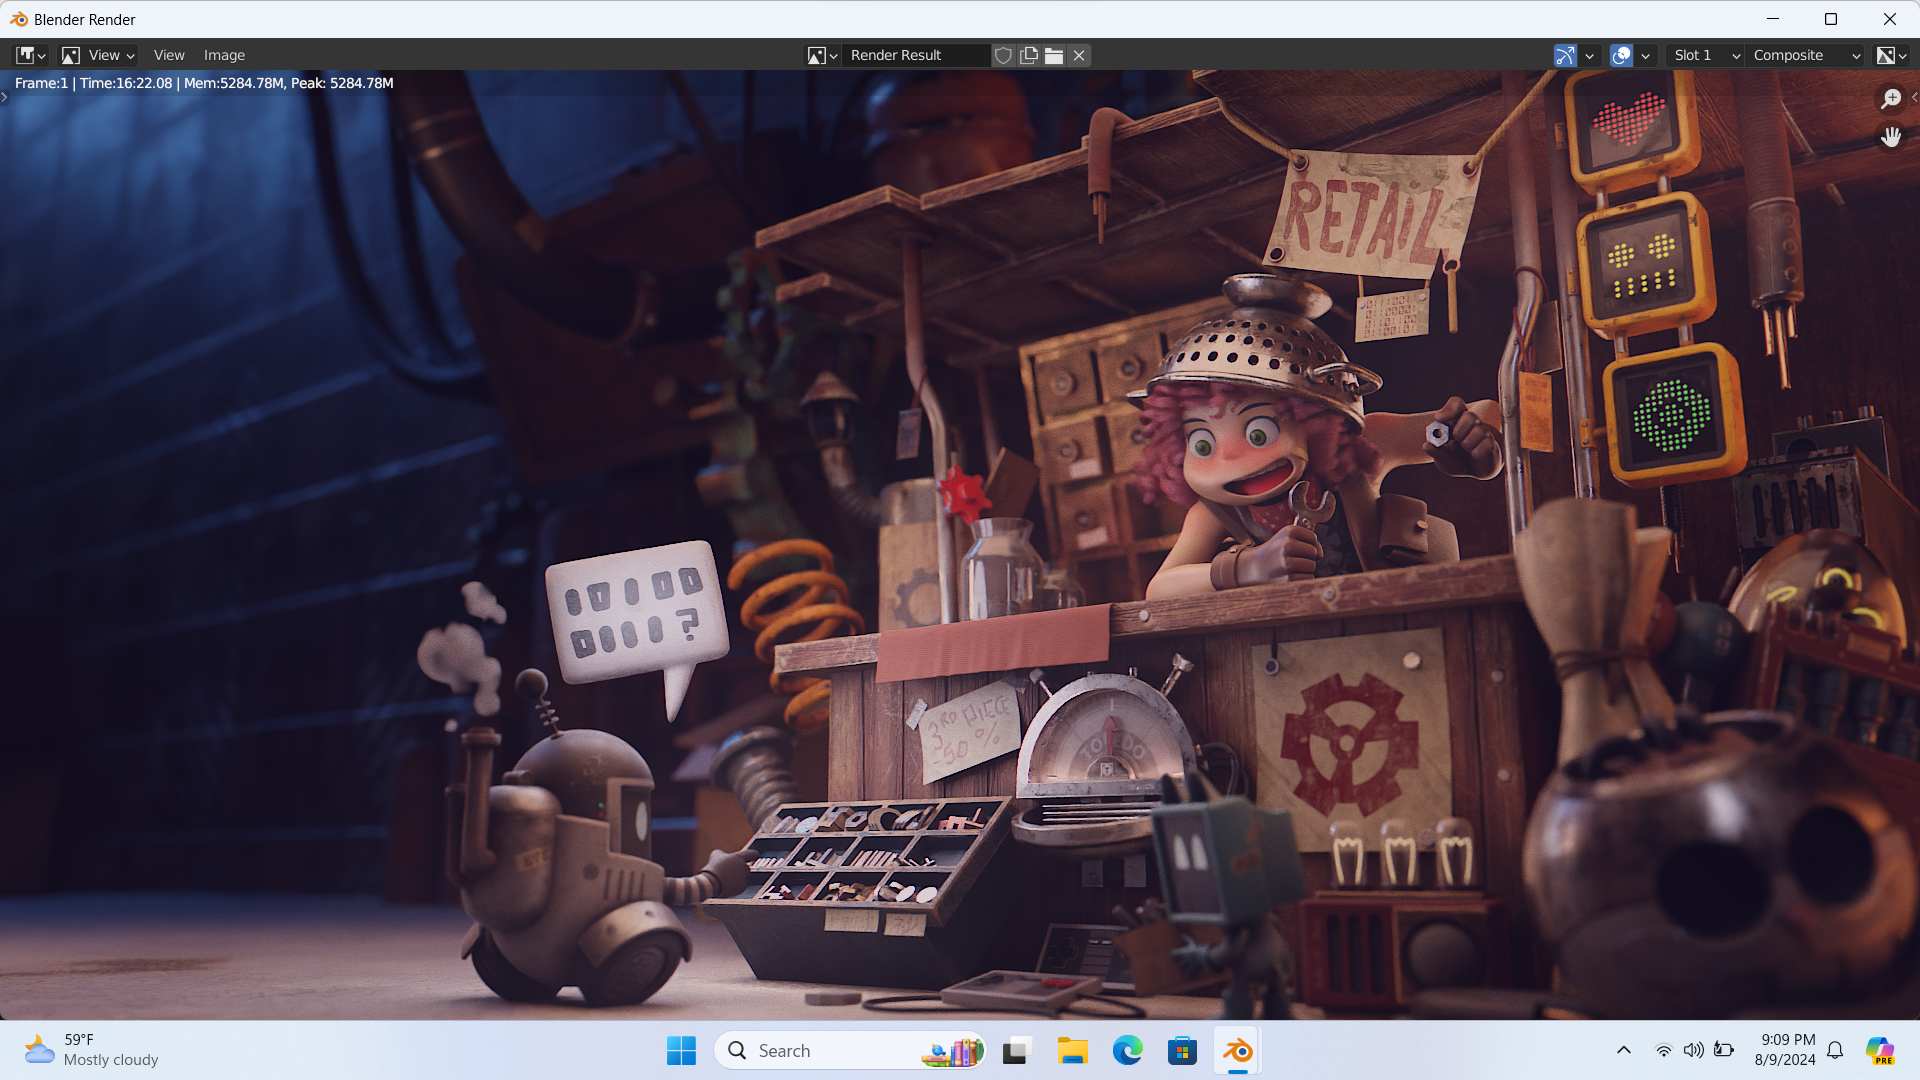Screen dimensions: 1920x1080
Task: Click the zoom gizmo icon
Action: pos(1890,98)
